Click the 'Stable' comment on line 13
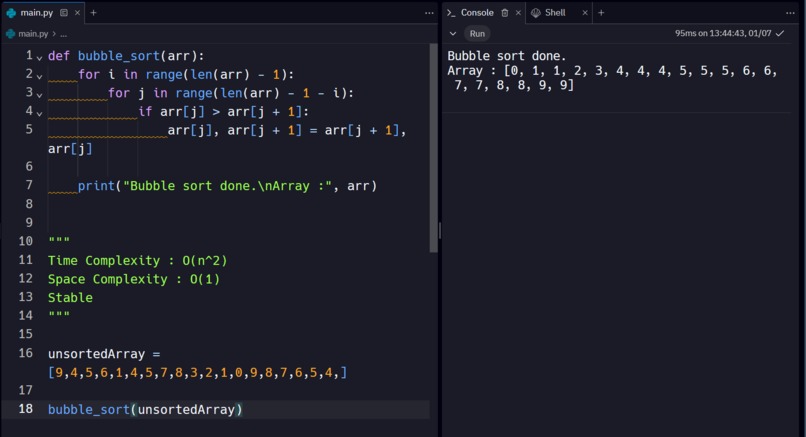 (70, 298)
